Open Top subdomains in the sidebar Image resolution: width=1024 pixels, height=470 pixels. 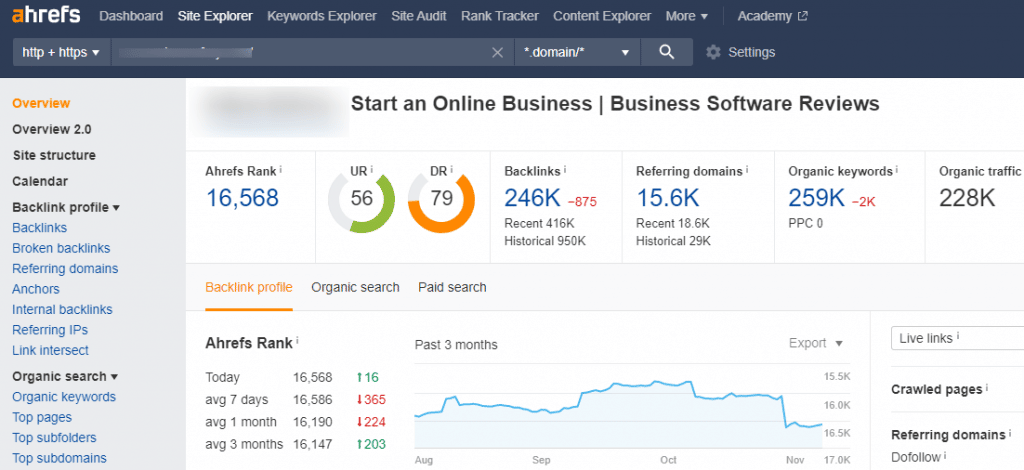pos(59,458)
